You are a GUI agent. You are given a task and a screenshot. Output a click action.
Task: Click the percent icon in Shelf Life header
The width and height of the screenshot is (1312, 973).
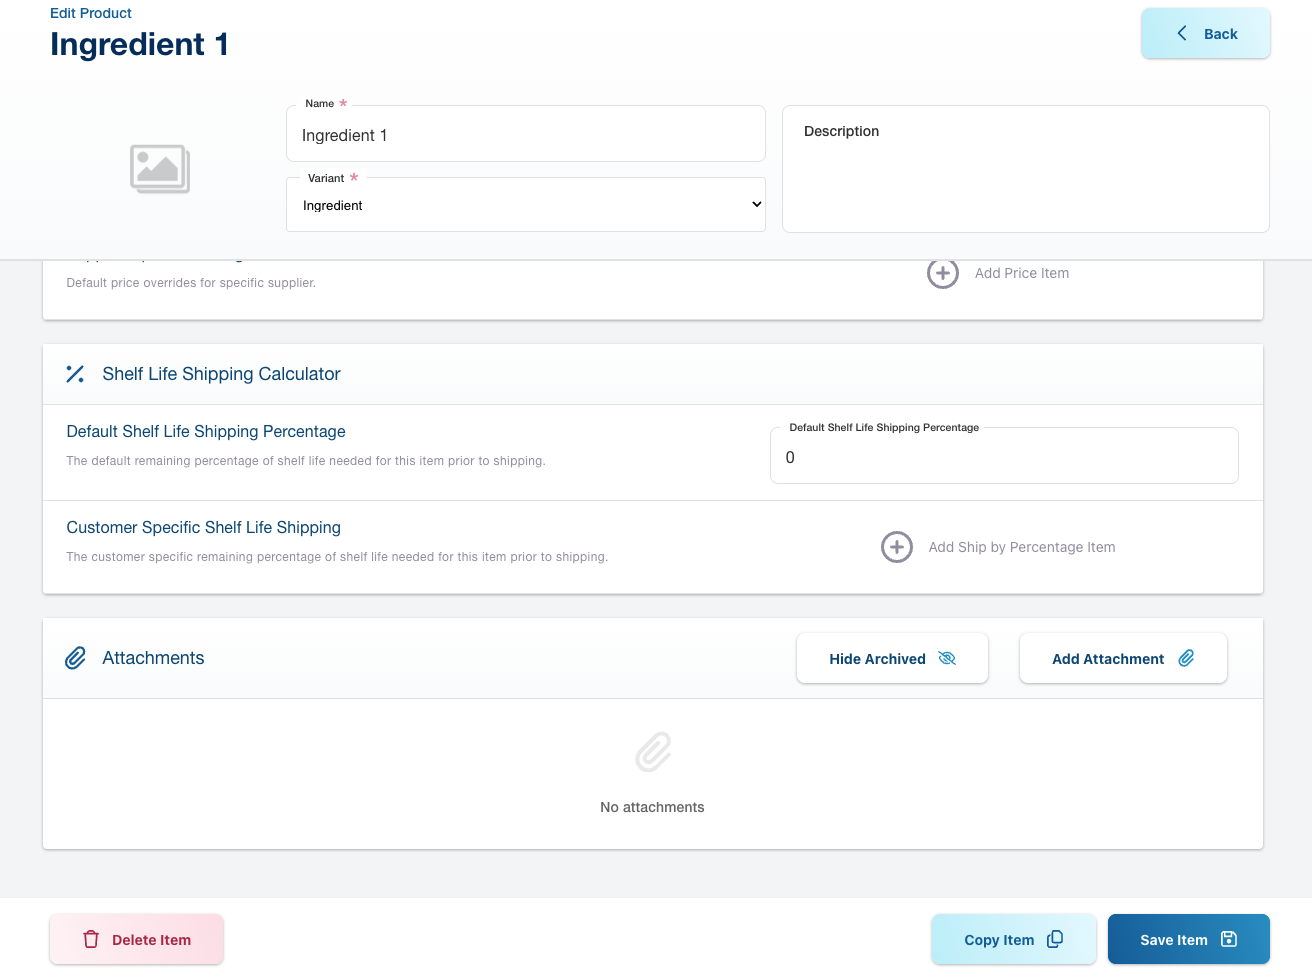[x=75, y=374]
